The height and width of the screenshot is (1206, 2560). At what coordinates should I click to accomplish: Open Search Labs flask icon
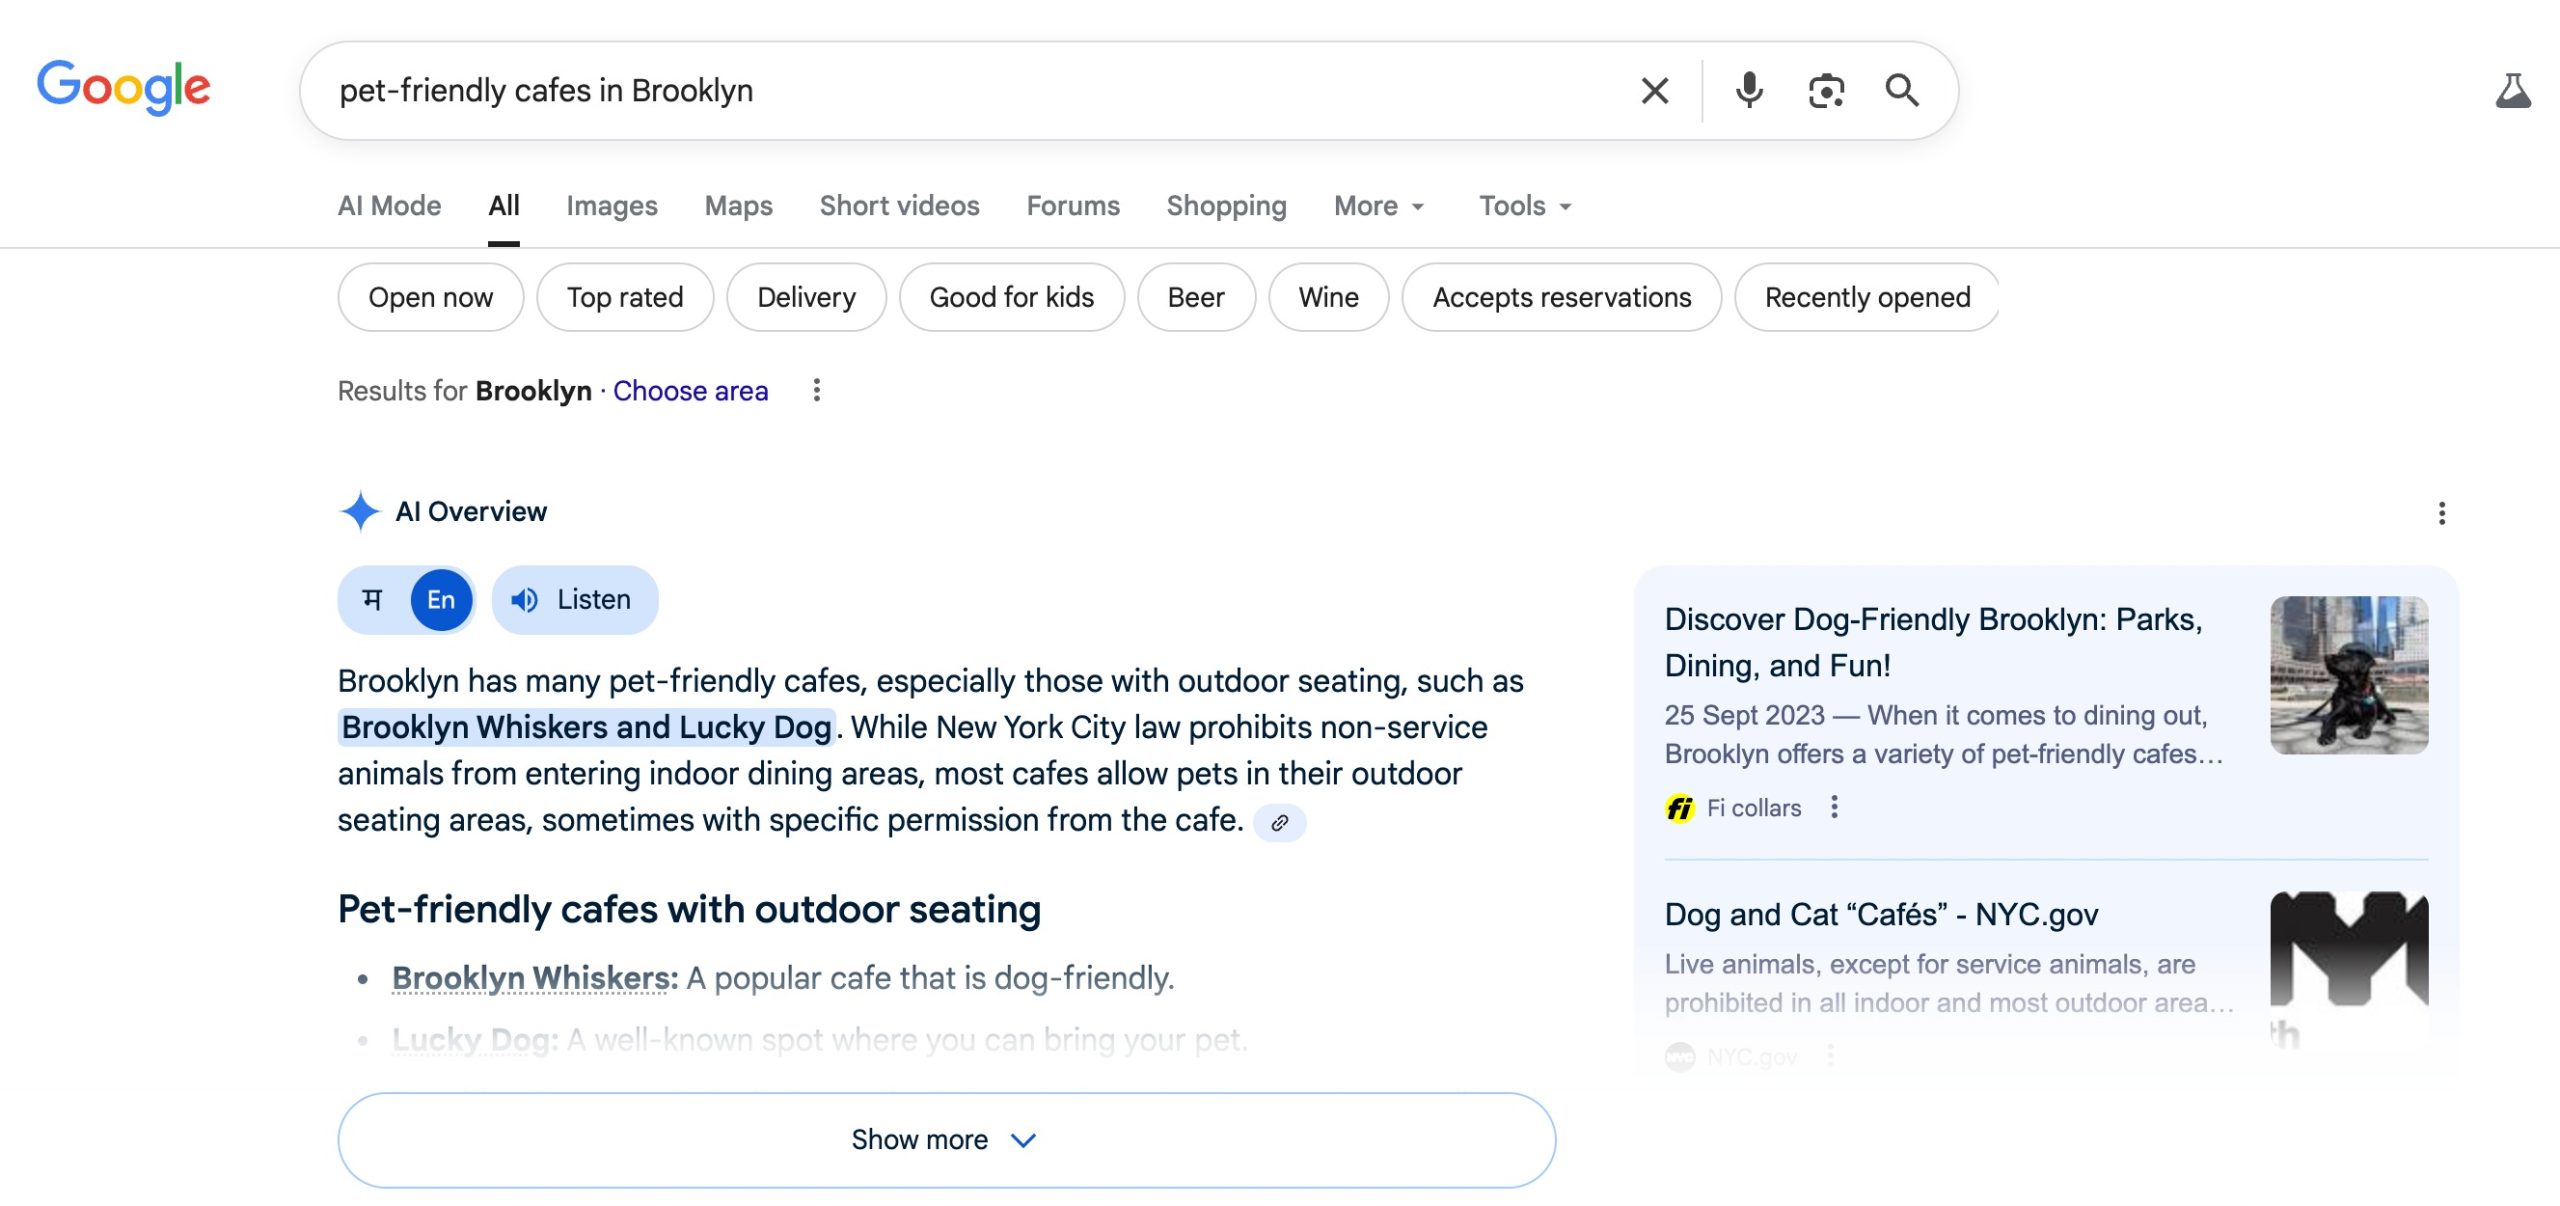(2513, 91)
